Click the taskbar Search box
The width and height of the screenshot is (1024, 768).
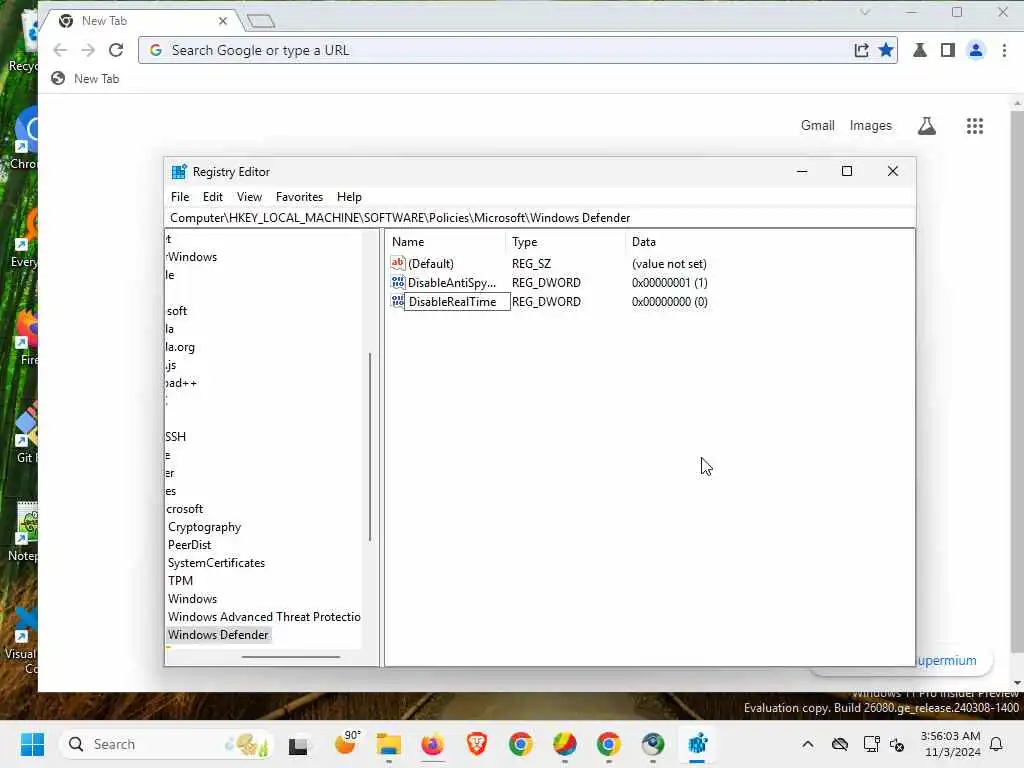coord(167,744)
